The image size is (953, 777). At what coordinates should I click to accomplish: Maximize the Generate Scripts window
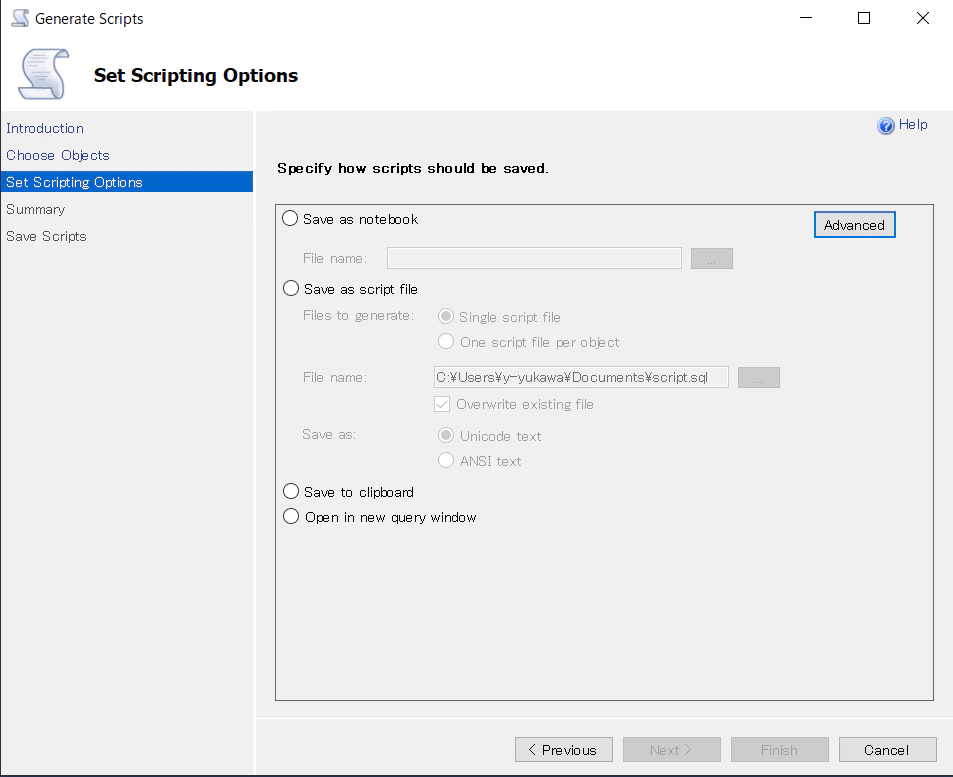pos(864,18)
